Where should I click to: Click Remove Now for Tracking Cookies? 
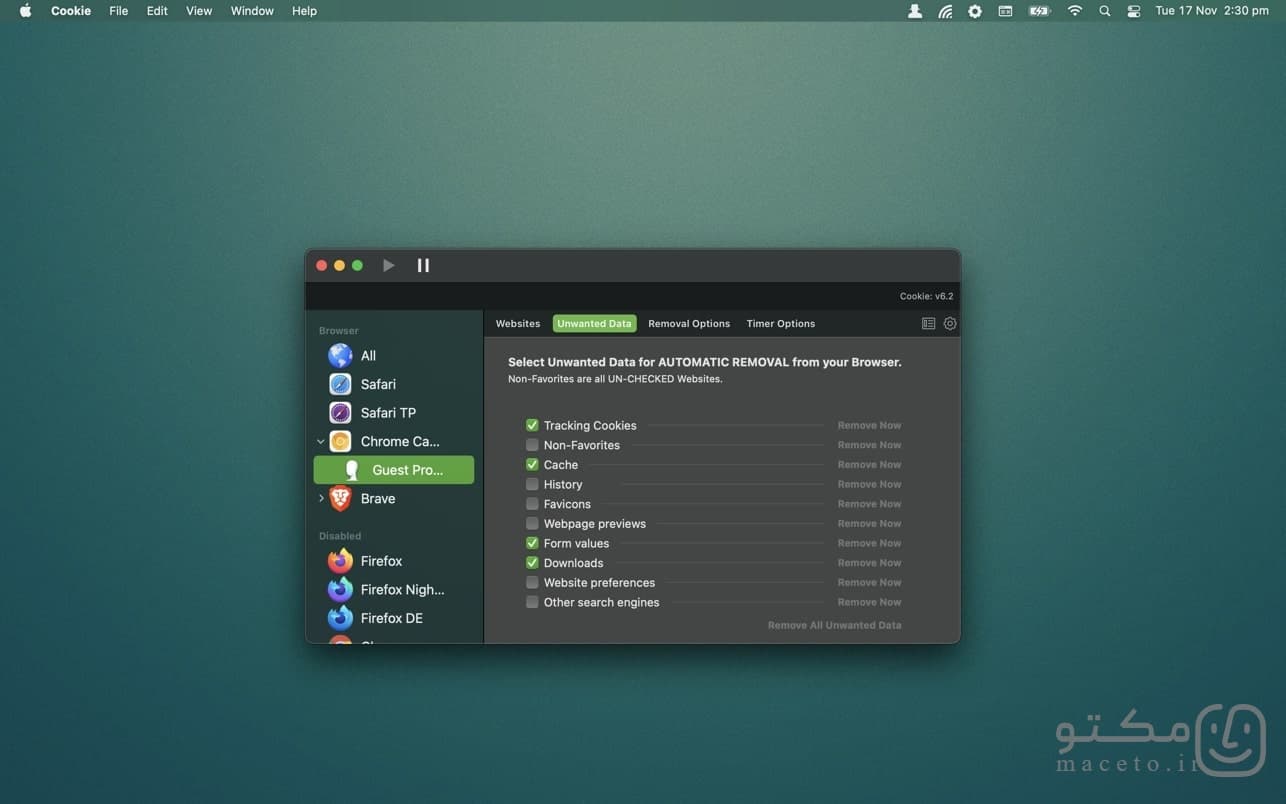coord(869,425)
